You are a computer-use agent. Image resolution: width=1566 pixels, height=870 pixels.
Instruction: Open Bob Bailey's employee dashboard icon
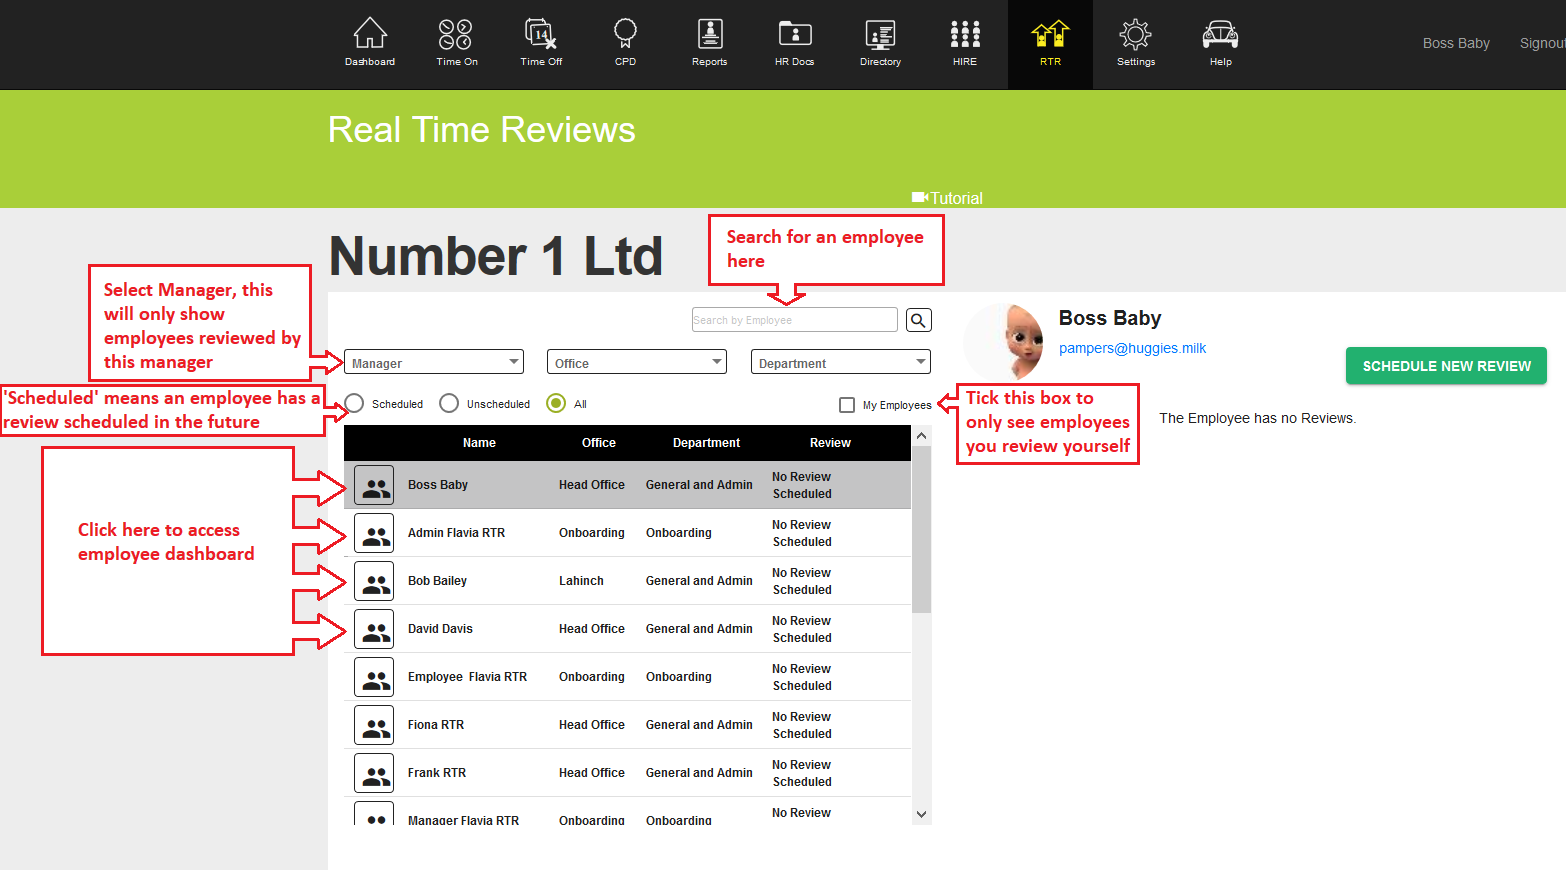pyautogui.click(x=374, y=581)
